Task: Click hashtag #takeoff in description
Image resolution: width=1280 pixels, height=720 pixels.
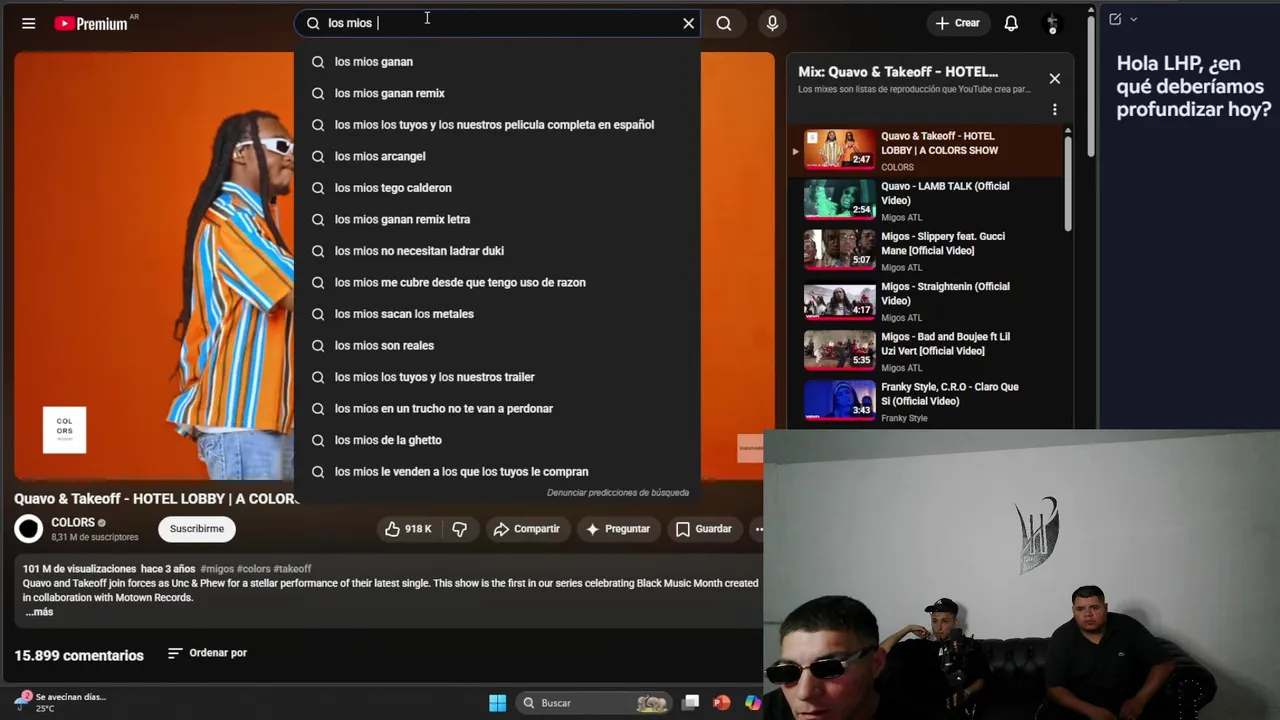Action: 292,569
